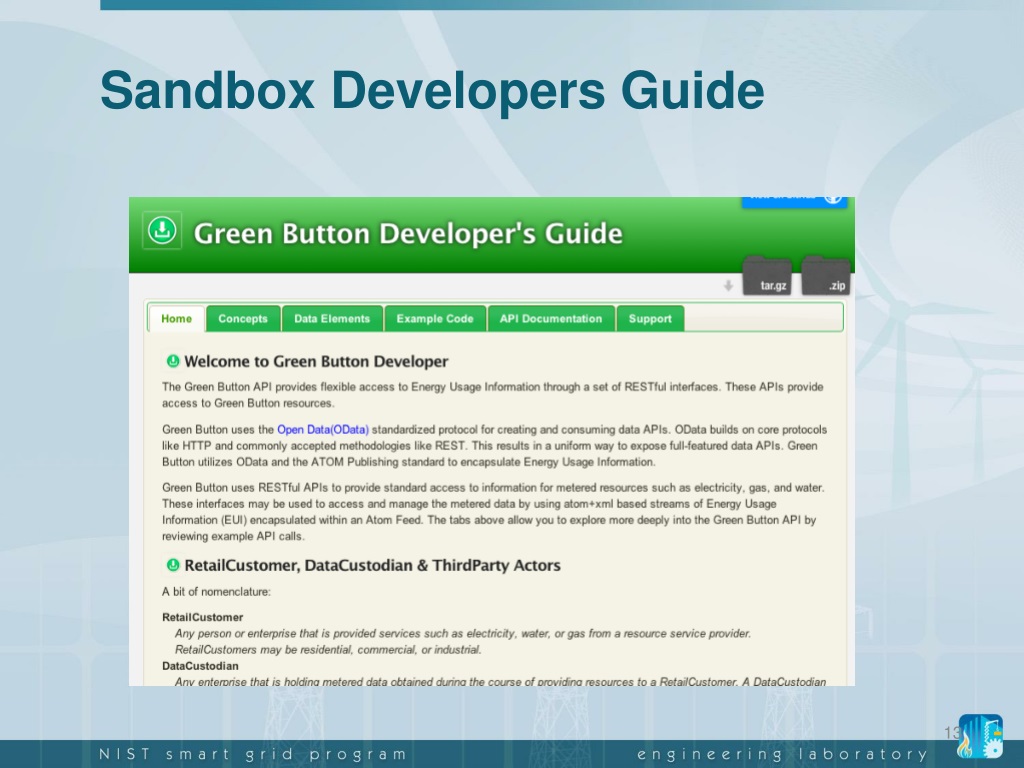
Task: Click the 'NIST smart grid program' footer text
Action: 253,754
